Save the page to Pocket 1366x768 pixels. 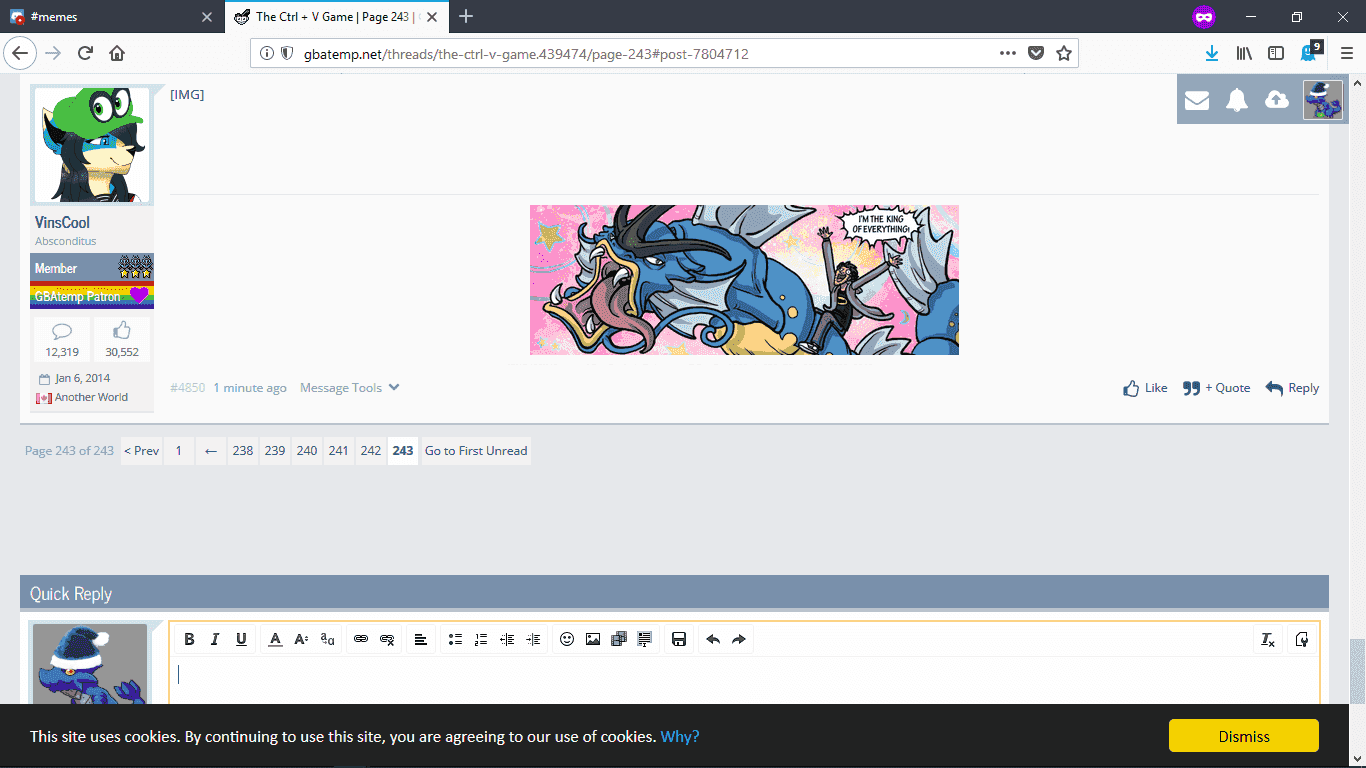[1037, 53]
